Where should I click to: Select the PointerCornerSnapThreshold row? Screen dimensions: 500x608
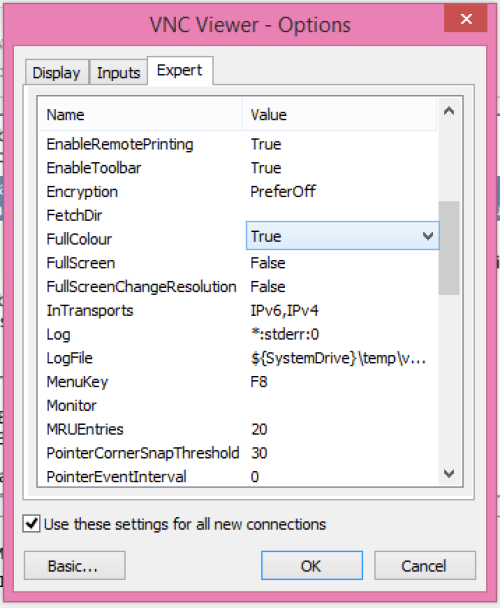pyautogui.click(x=237, y=453)
